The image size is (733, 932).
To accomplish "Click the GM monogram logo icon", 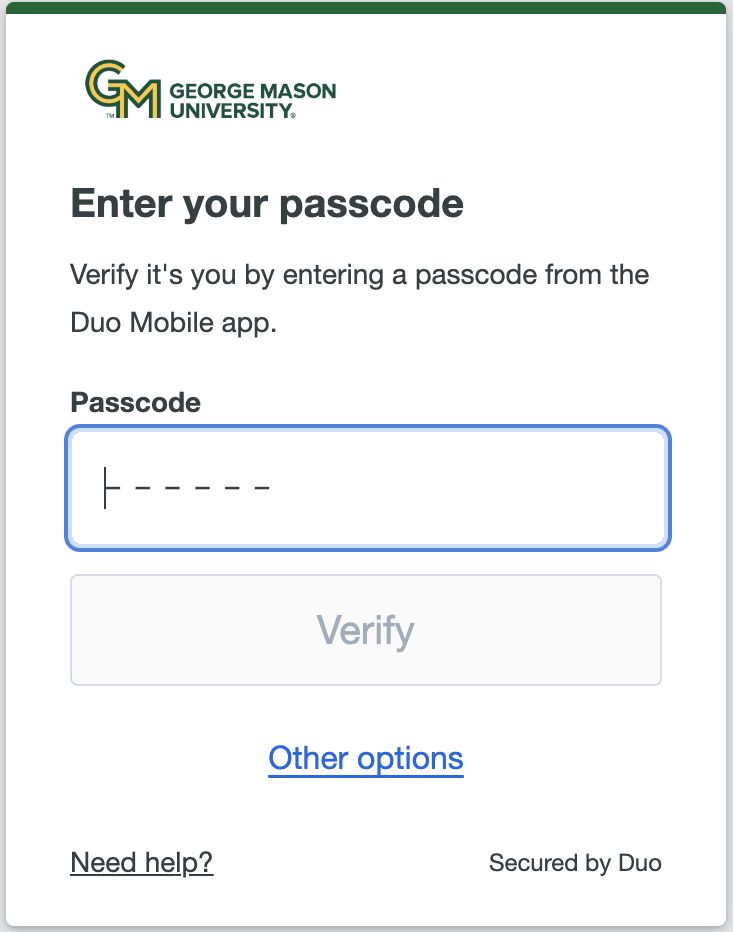I will pyautogui.click(x=124, y=90).
